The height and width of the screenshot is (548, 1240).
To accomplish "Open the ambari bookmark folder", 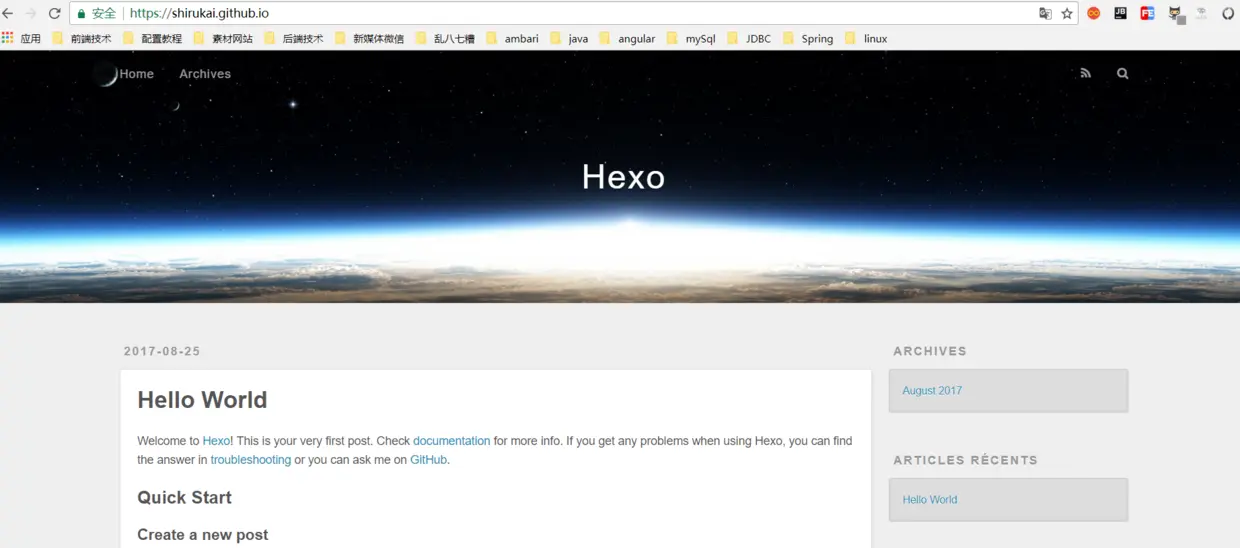I will (x=512, y=39).
